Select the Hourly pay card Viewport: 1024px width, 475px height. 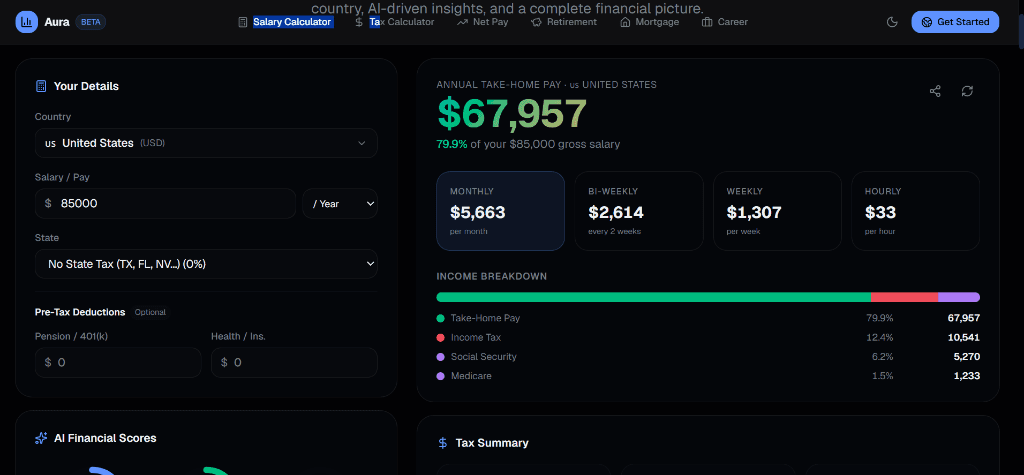(916, 211)
